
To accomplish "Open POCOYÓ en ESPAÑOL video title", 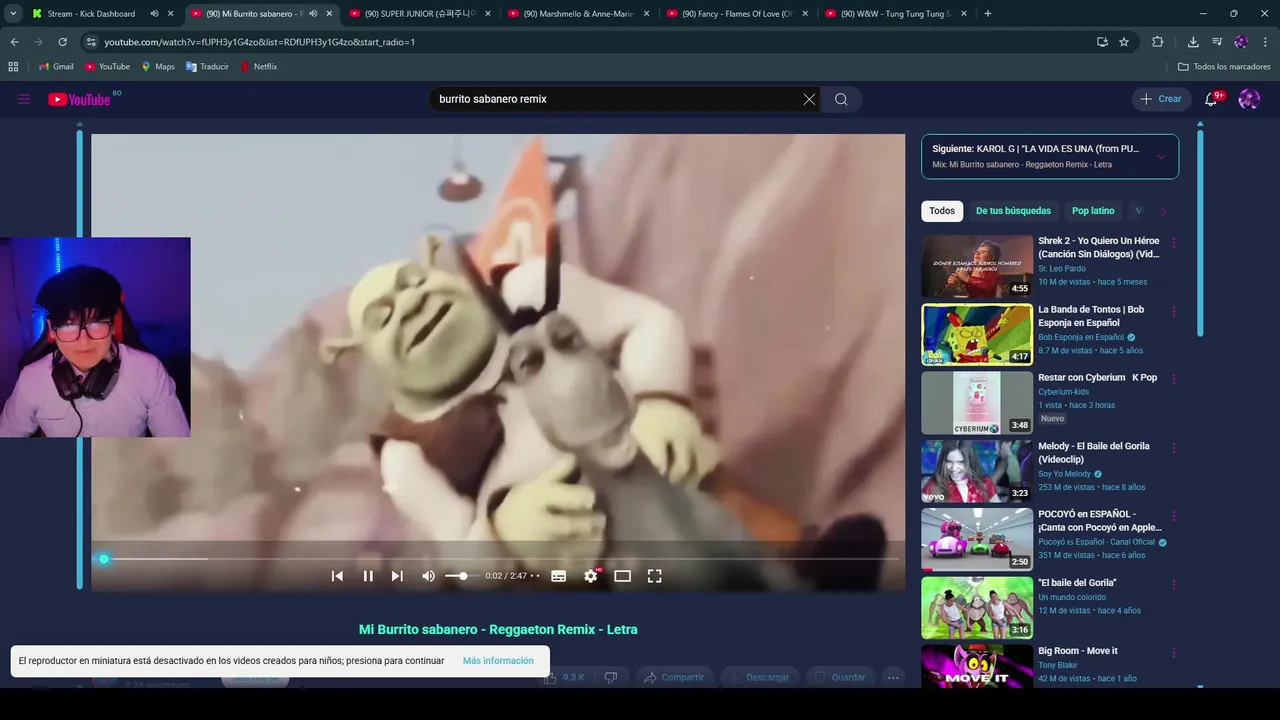I will pyautogui.click(x=1100, y=520).
